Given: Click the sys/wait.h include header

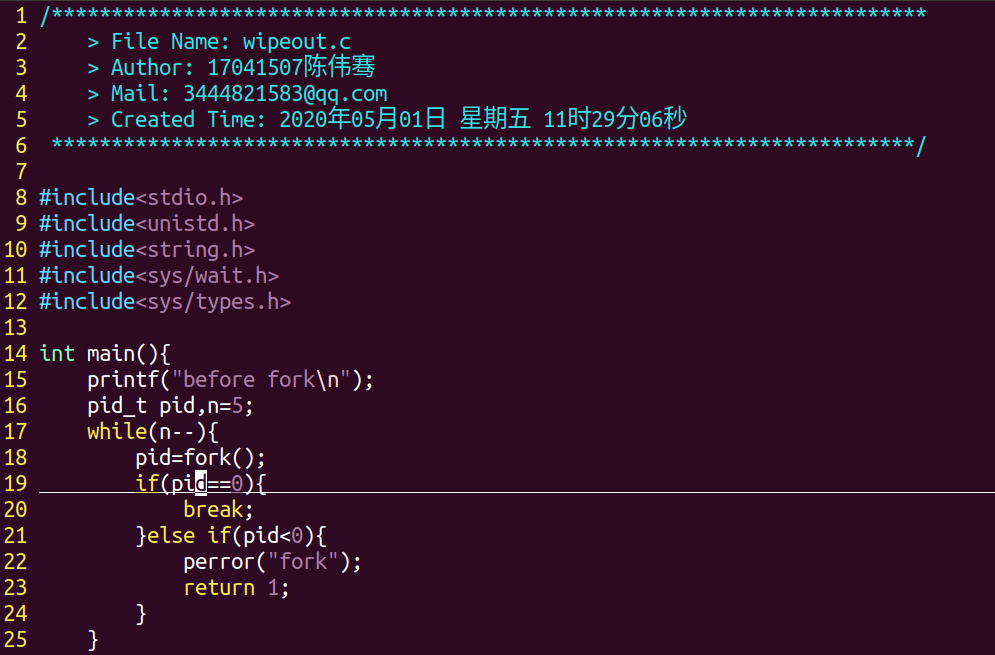Looking at the screenshot, I should click(207, 276).
